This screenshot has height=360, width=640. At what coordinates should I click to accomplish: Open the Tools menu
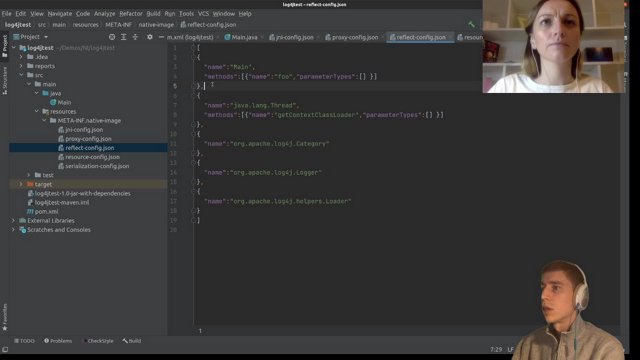(186, 13)
